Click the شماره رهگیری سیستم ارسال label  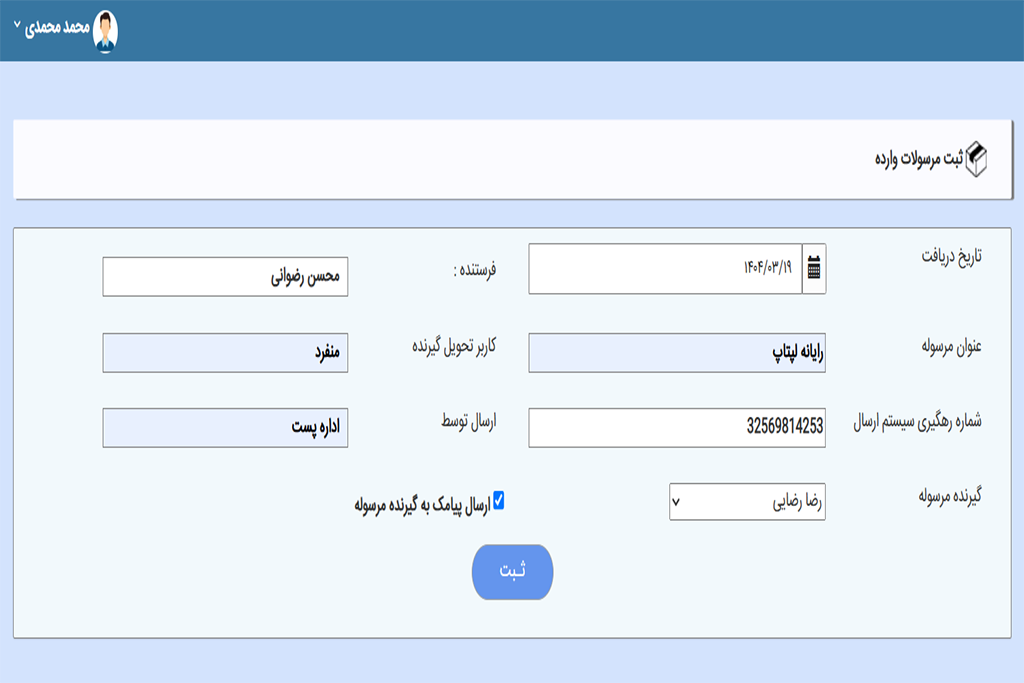[917, 421]
